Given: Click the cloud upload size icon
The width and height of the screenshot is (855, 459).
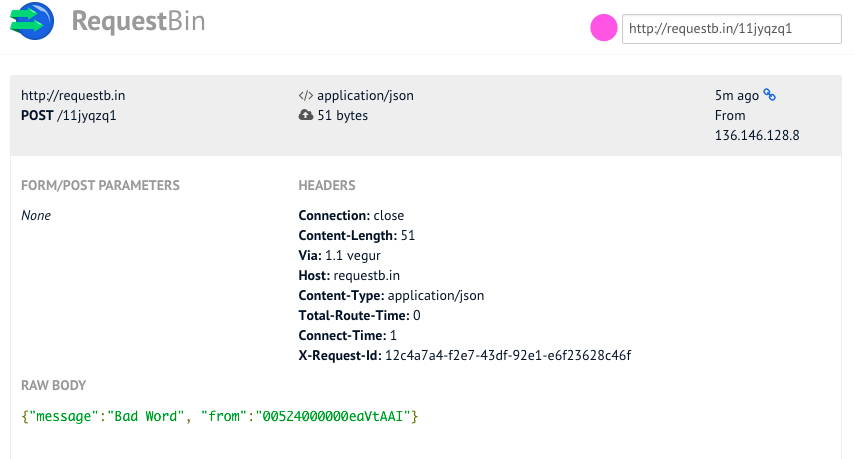Looking at the screenshot, I should [306, 115].
